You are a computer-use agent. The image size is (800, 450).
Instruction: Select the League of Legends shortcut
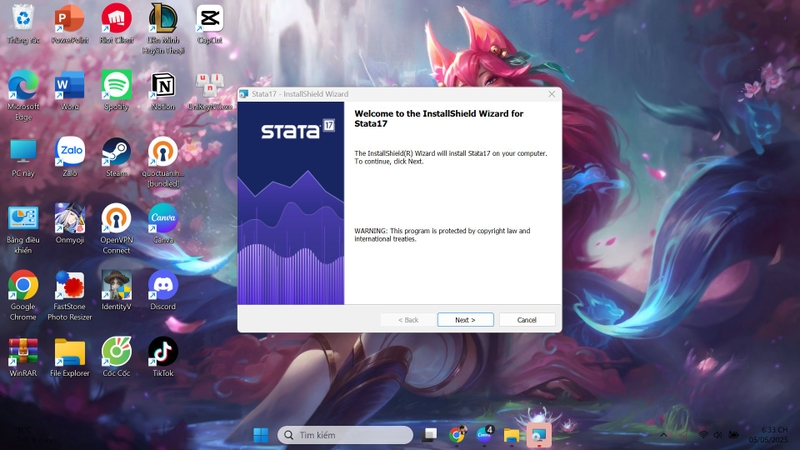[x=163, y=29]
